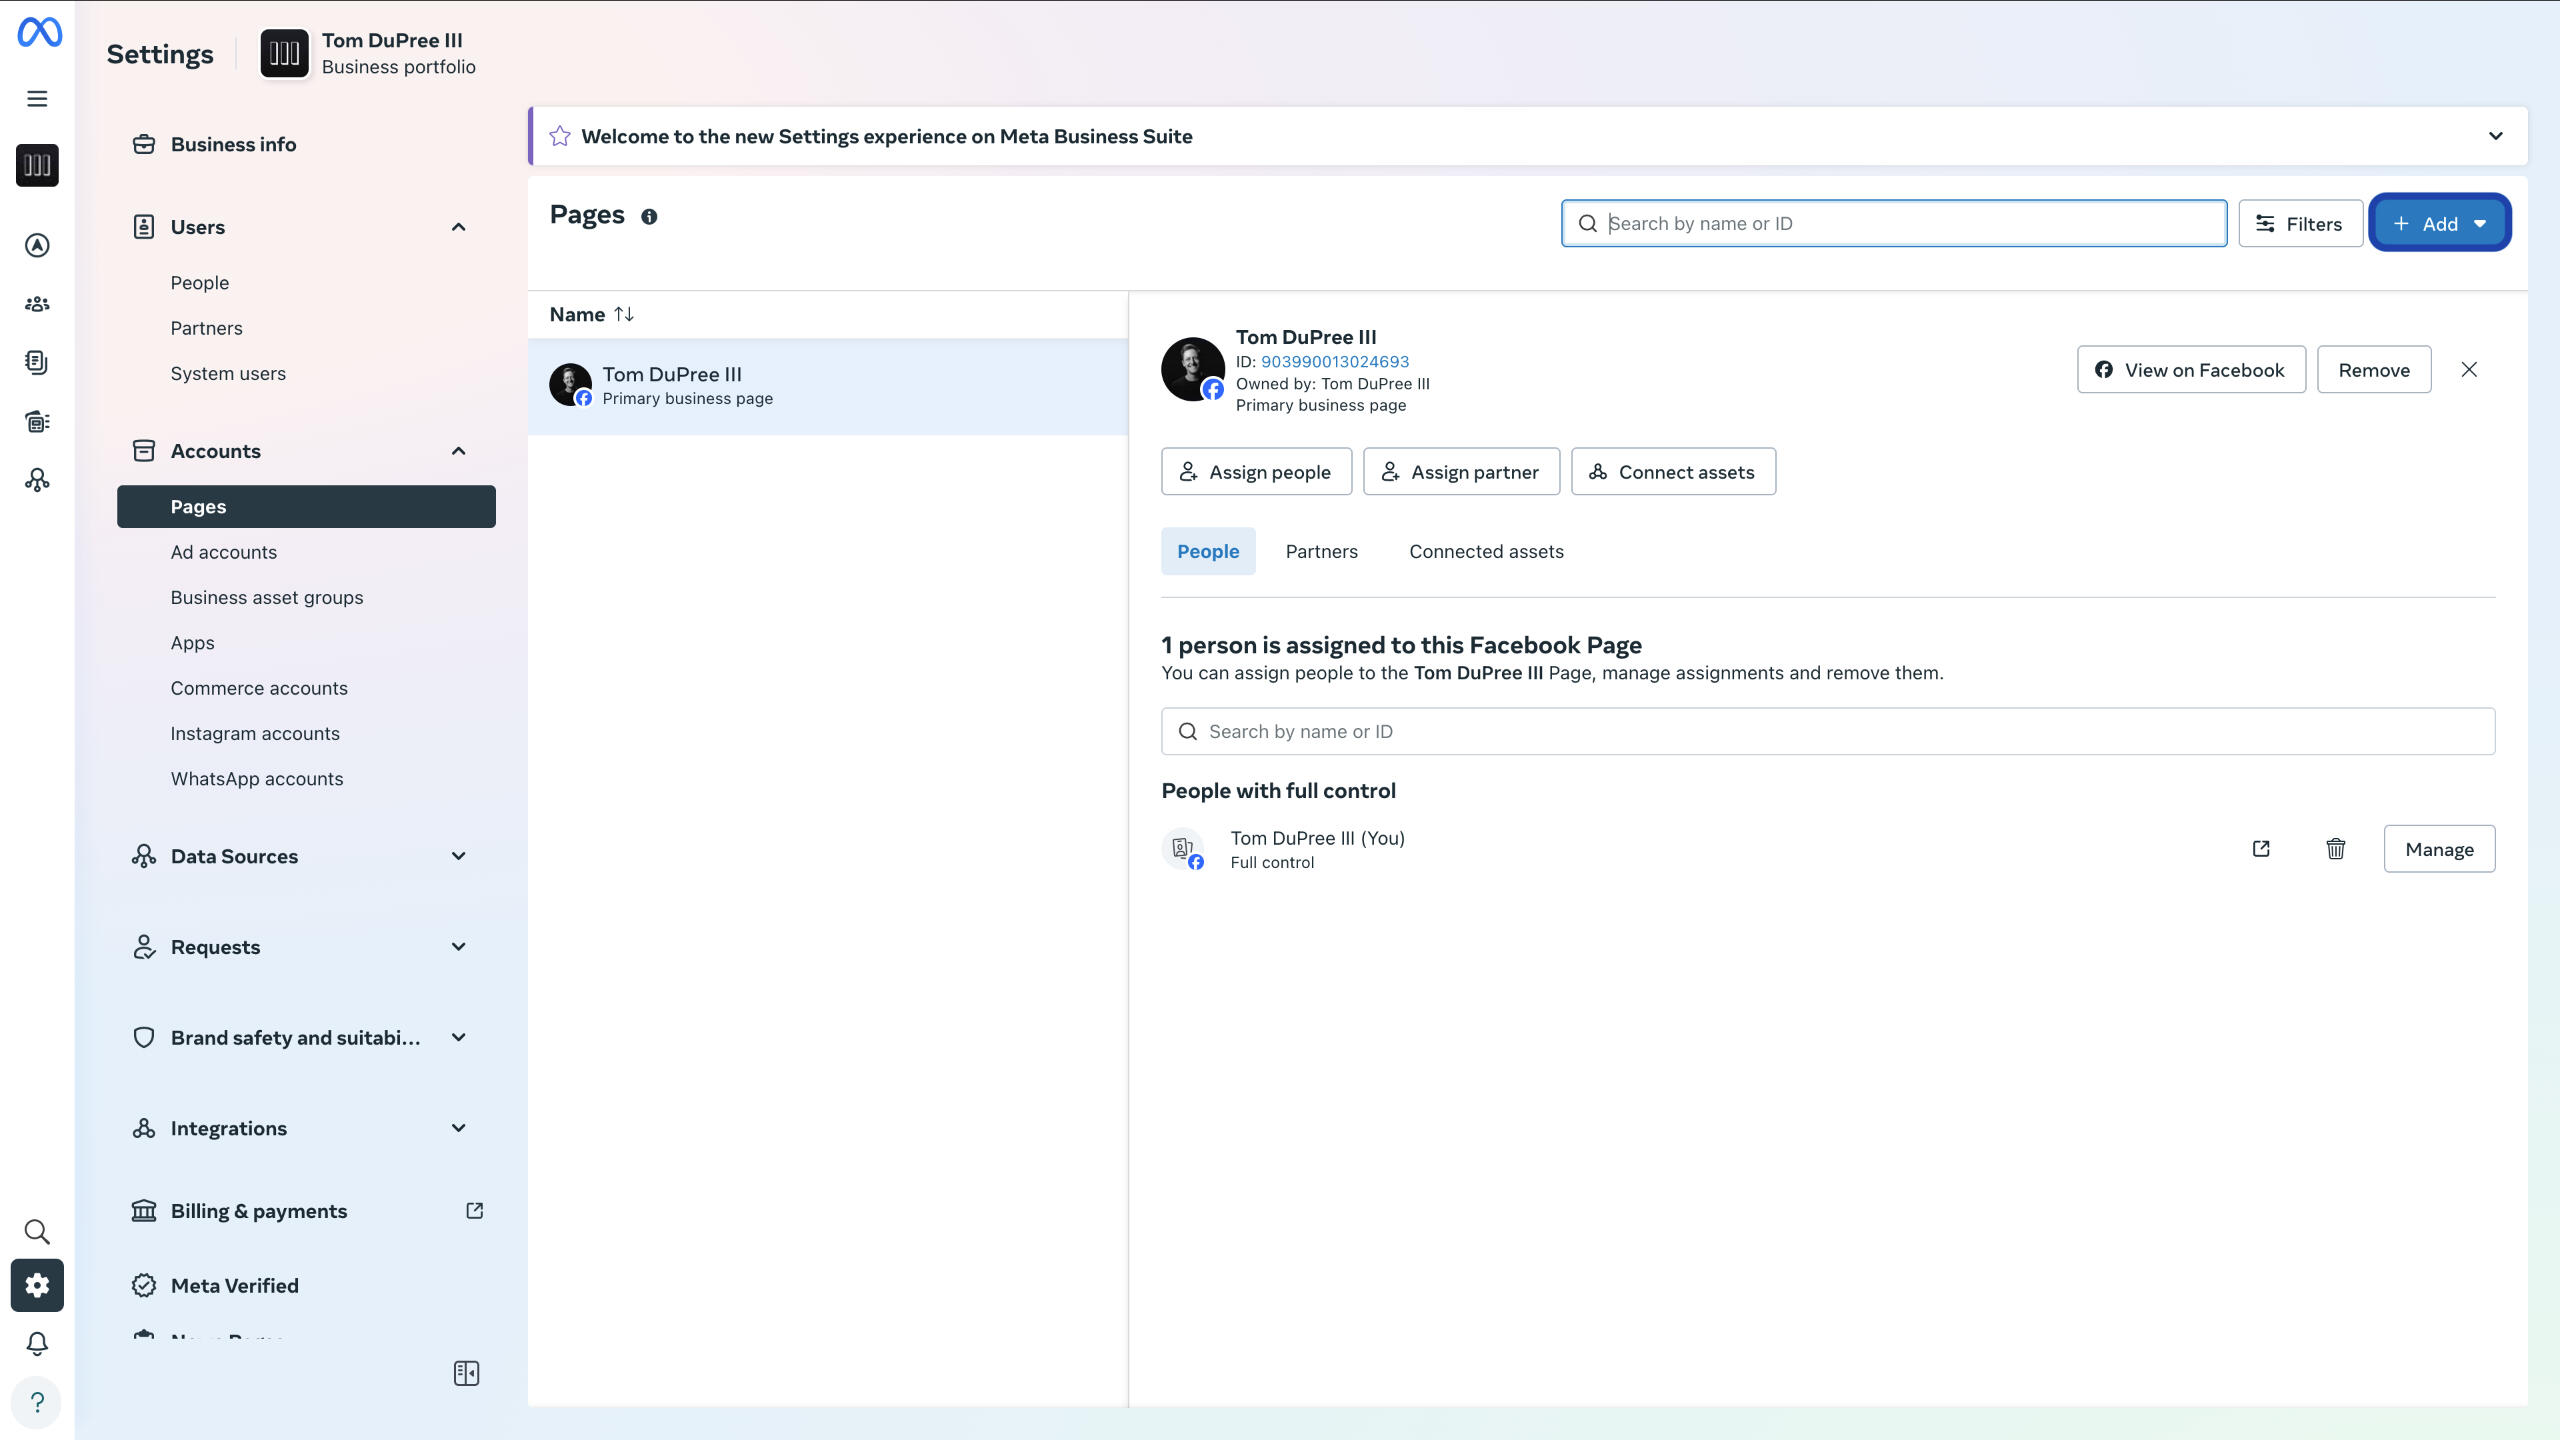Click the Pages info icon
The image size is (2560, 1440).
649,217
